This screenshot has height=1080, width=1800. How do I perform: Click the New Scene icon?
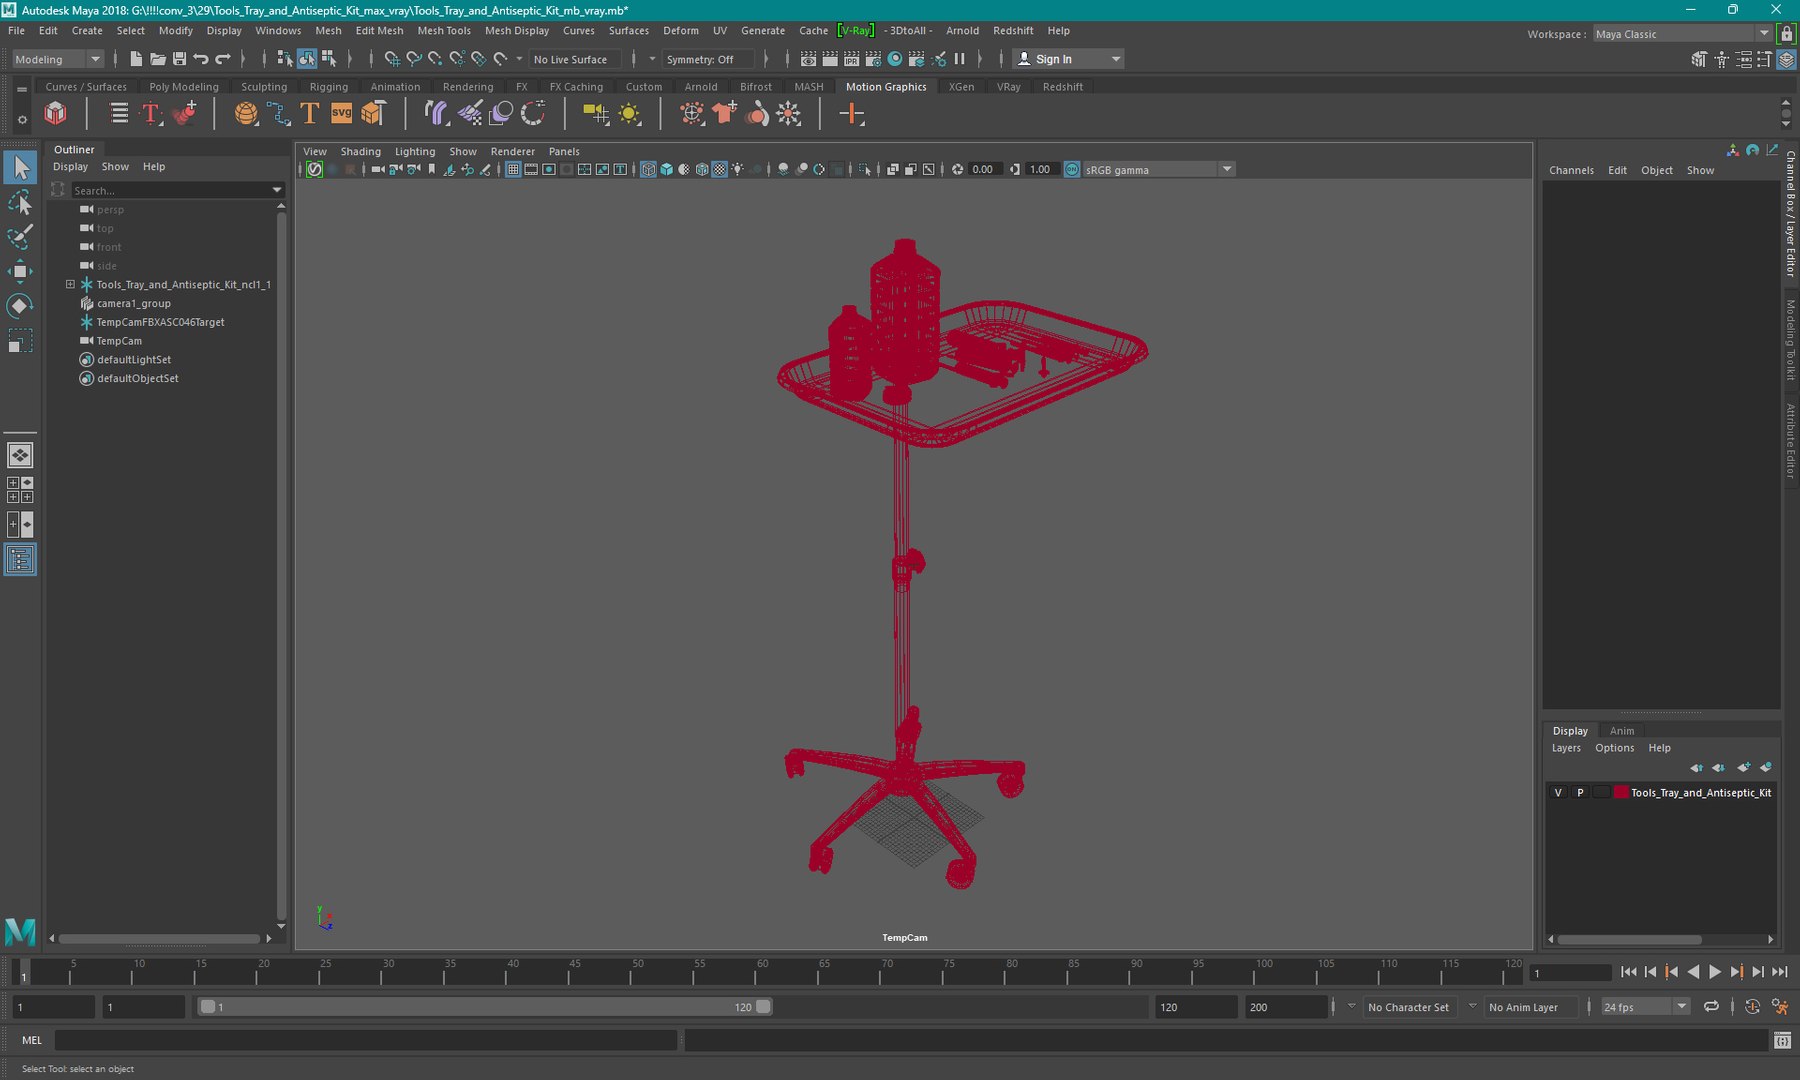coord(136,59)
